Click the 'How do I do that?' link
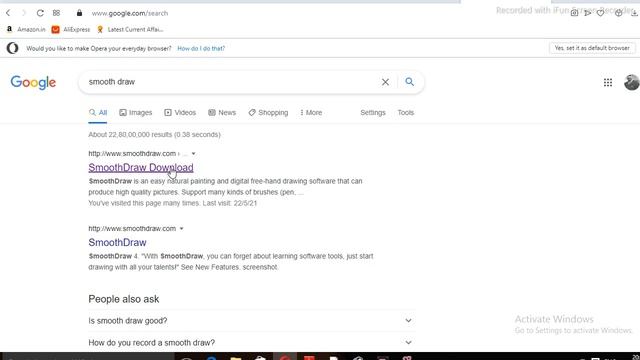Screen dimensions: 640x360 click(201, 48)
